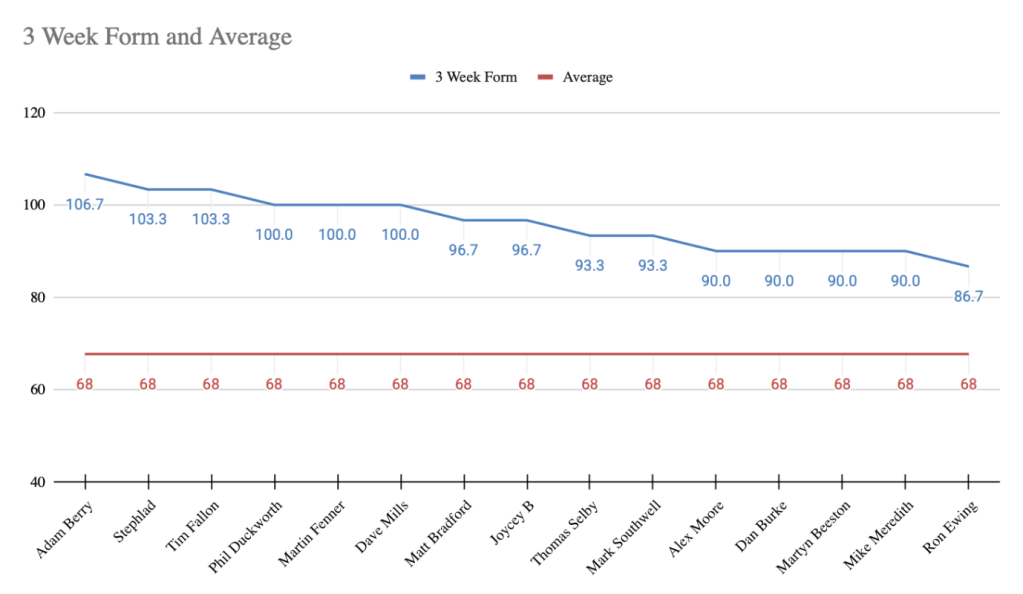Select the 'Stephlad' x-axis label
Screen dimensions: 1023x594
pyautogui.click(x=134, y=518)
